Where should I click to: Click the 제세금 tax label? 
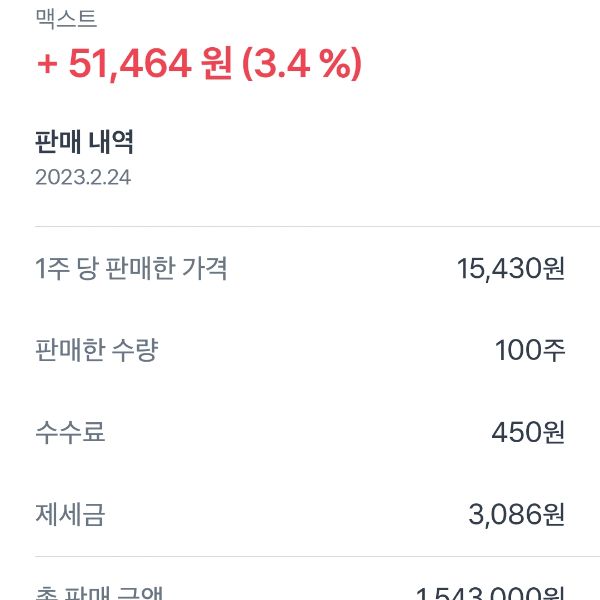[x=70, y=514]
